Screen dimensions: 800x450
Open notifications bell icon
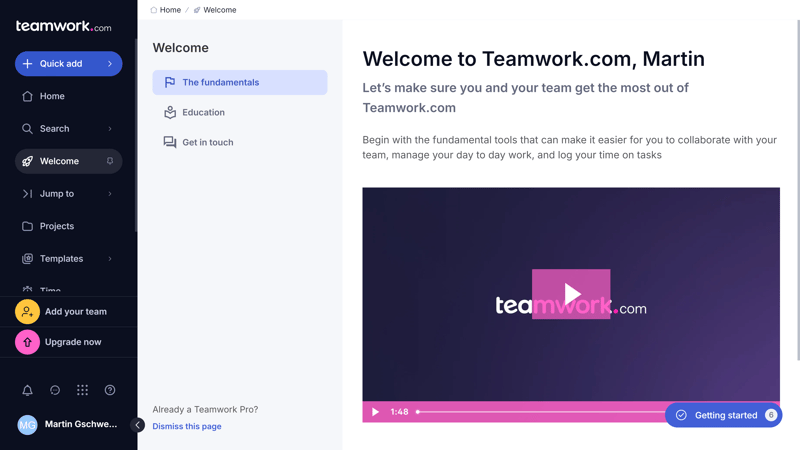(x=28, y=390)
